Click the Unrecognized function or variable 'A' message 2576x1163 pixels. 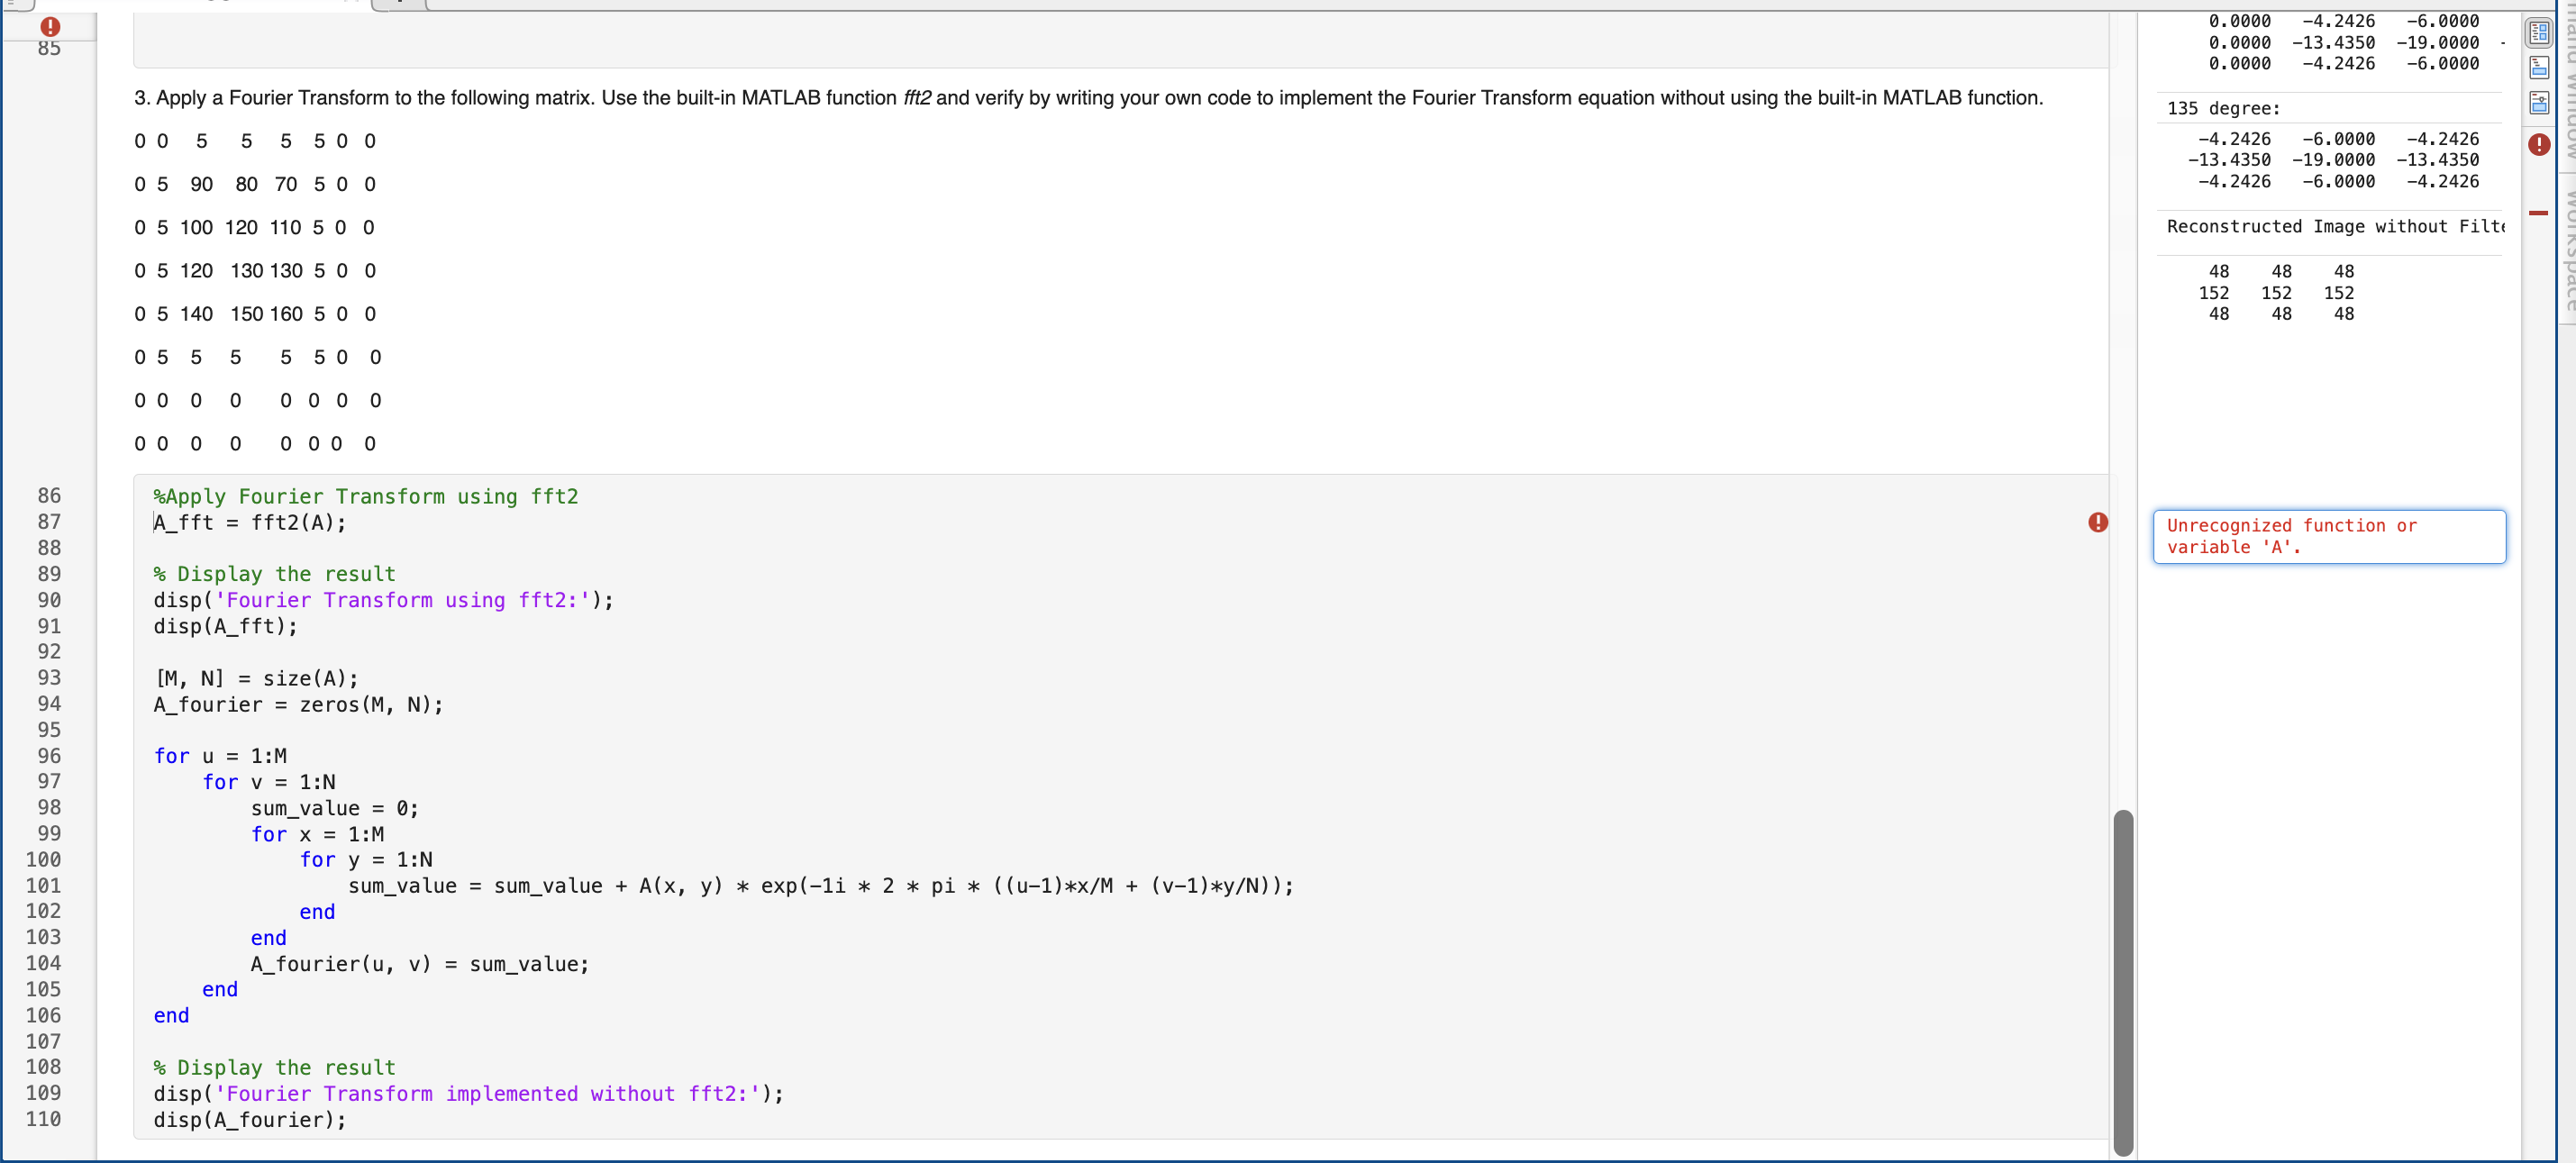coord(2329,536)
